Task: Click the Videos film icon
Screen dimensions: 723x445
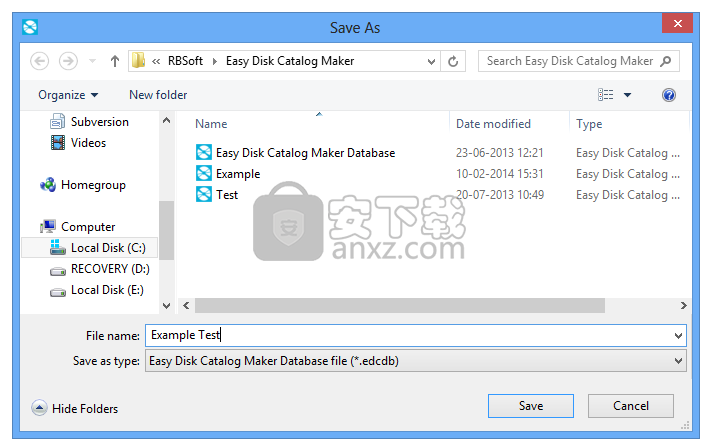Action: (x=58, y=143)
